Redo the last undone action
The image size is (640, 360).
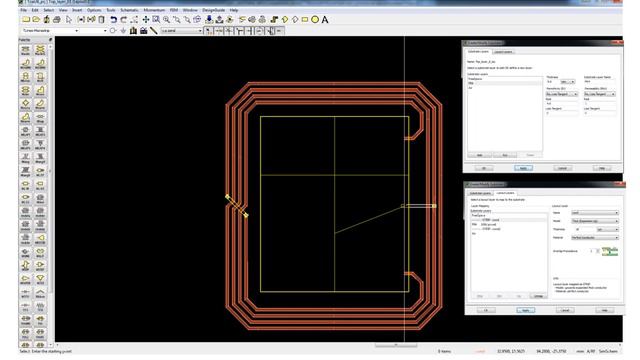pyautogui.click(x=124, y=20)
